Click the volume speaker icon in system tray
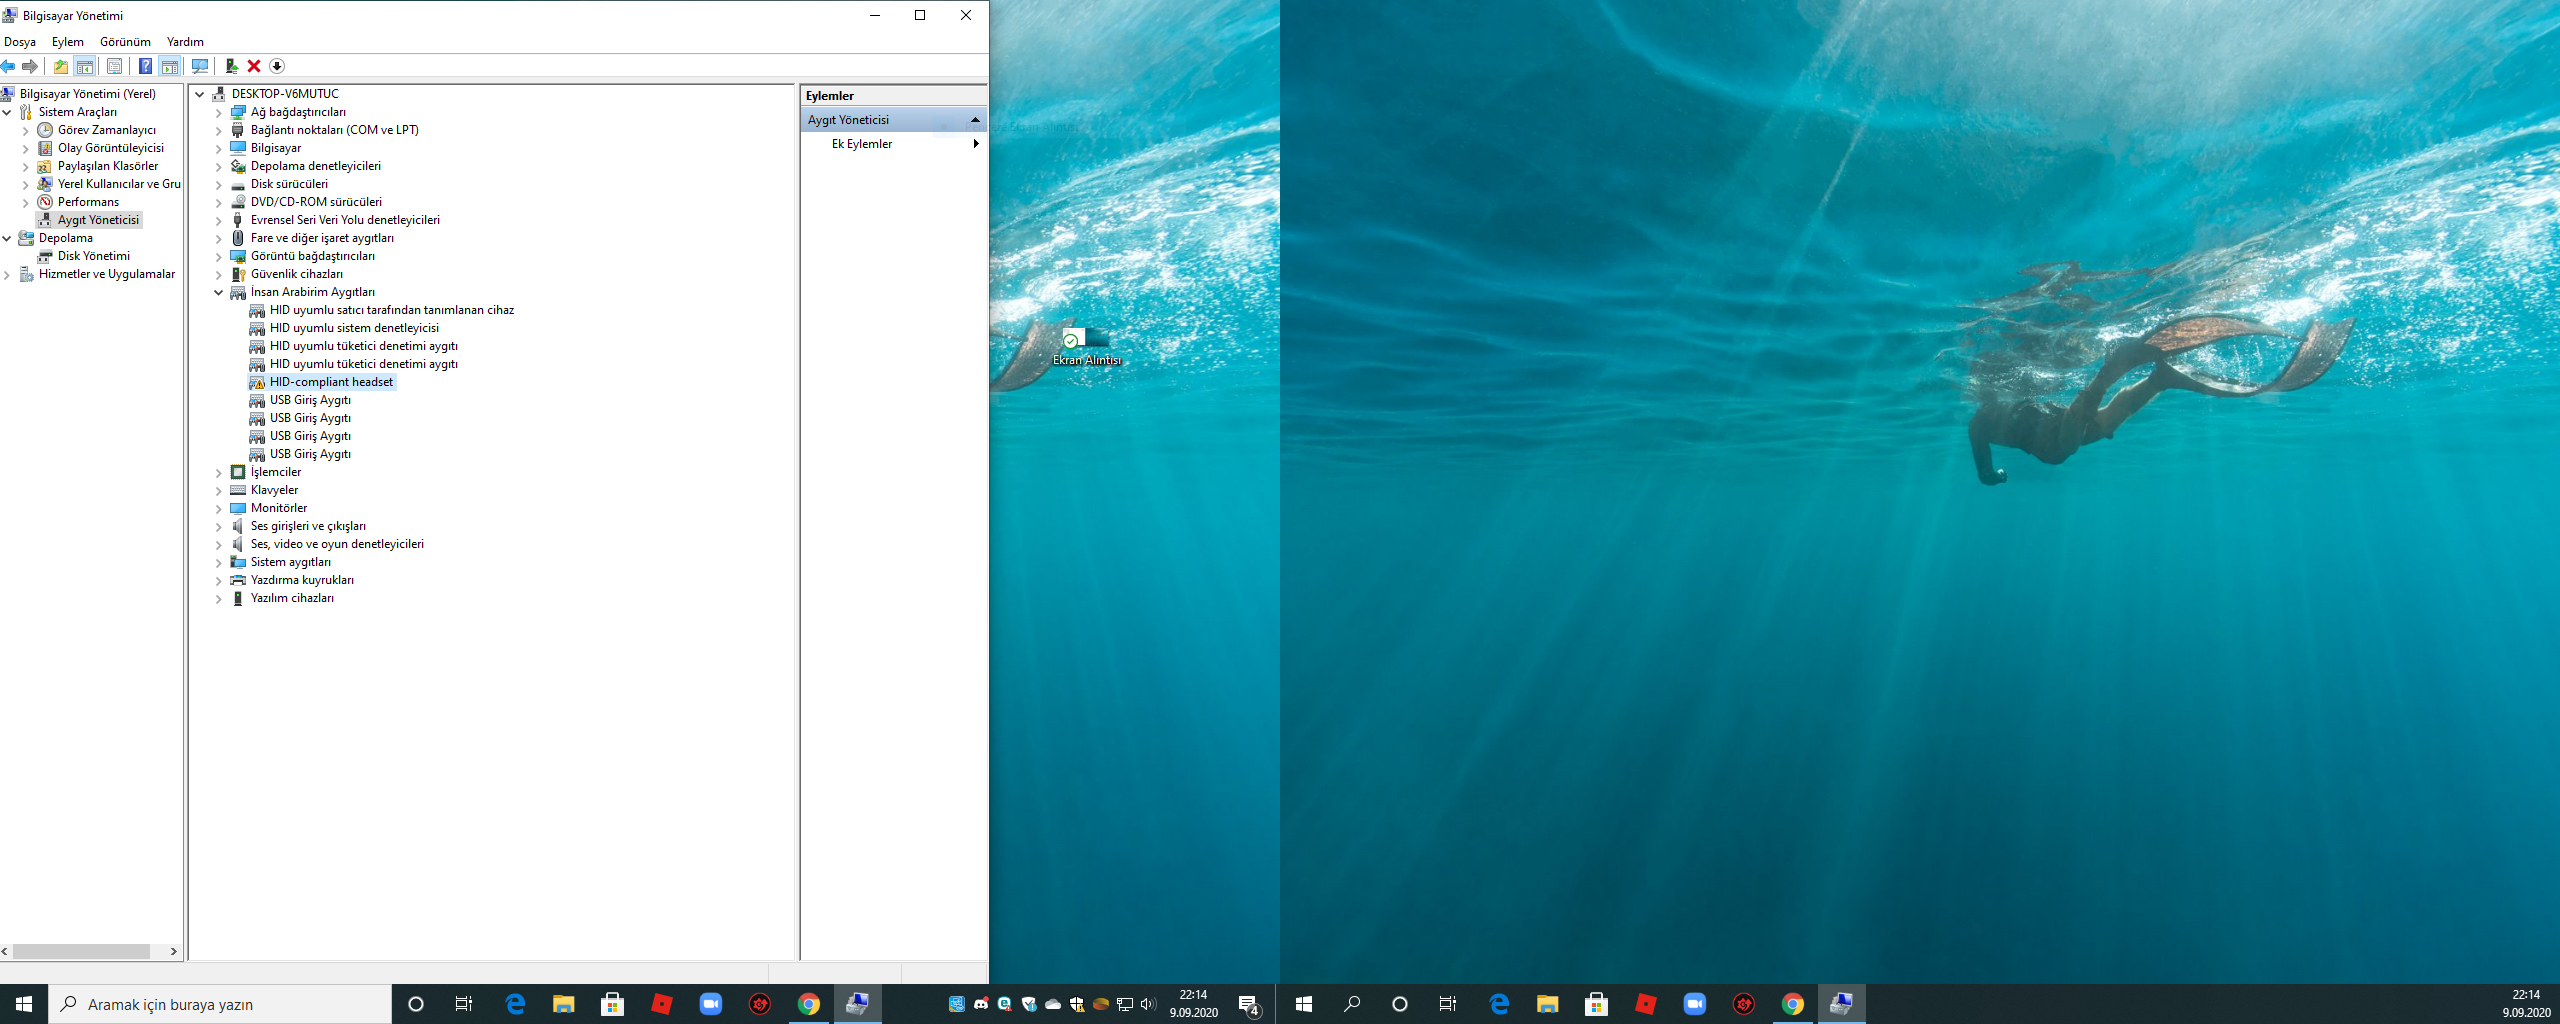This screenshot has height=1024, width=2560. click(1147, 1004)
